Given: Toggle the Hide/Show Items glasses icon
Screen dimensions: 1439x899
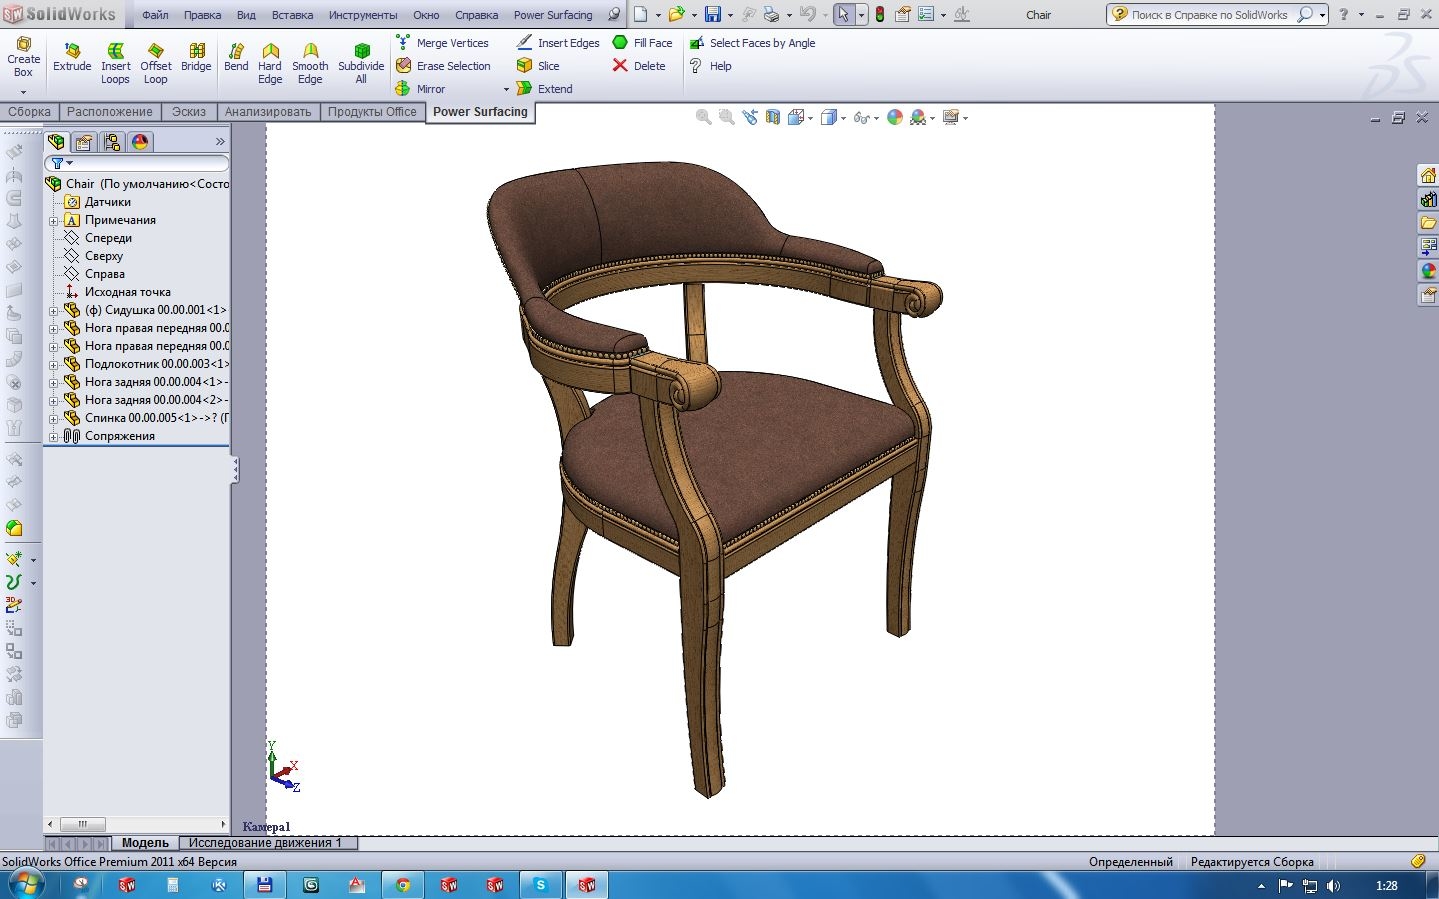Looking at the screenshot, I should click(x=862, y=117).
